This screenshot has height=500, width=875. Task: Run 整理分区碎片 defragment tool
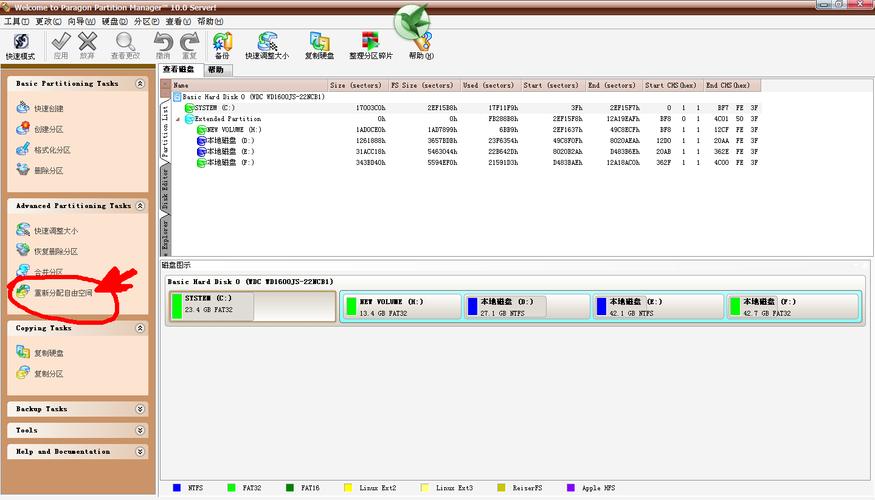(x=371, y=46)
